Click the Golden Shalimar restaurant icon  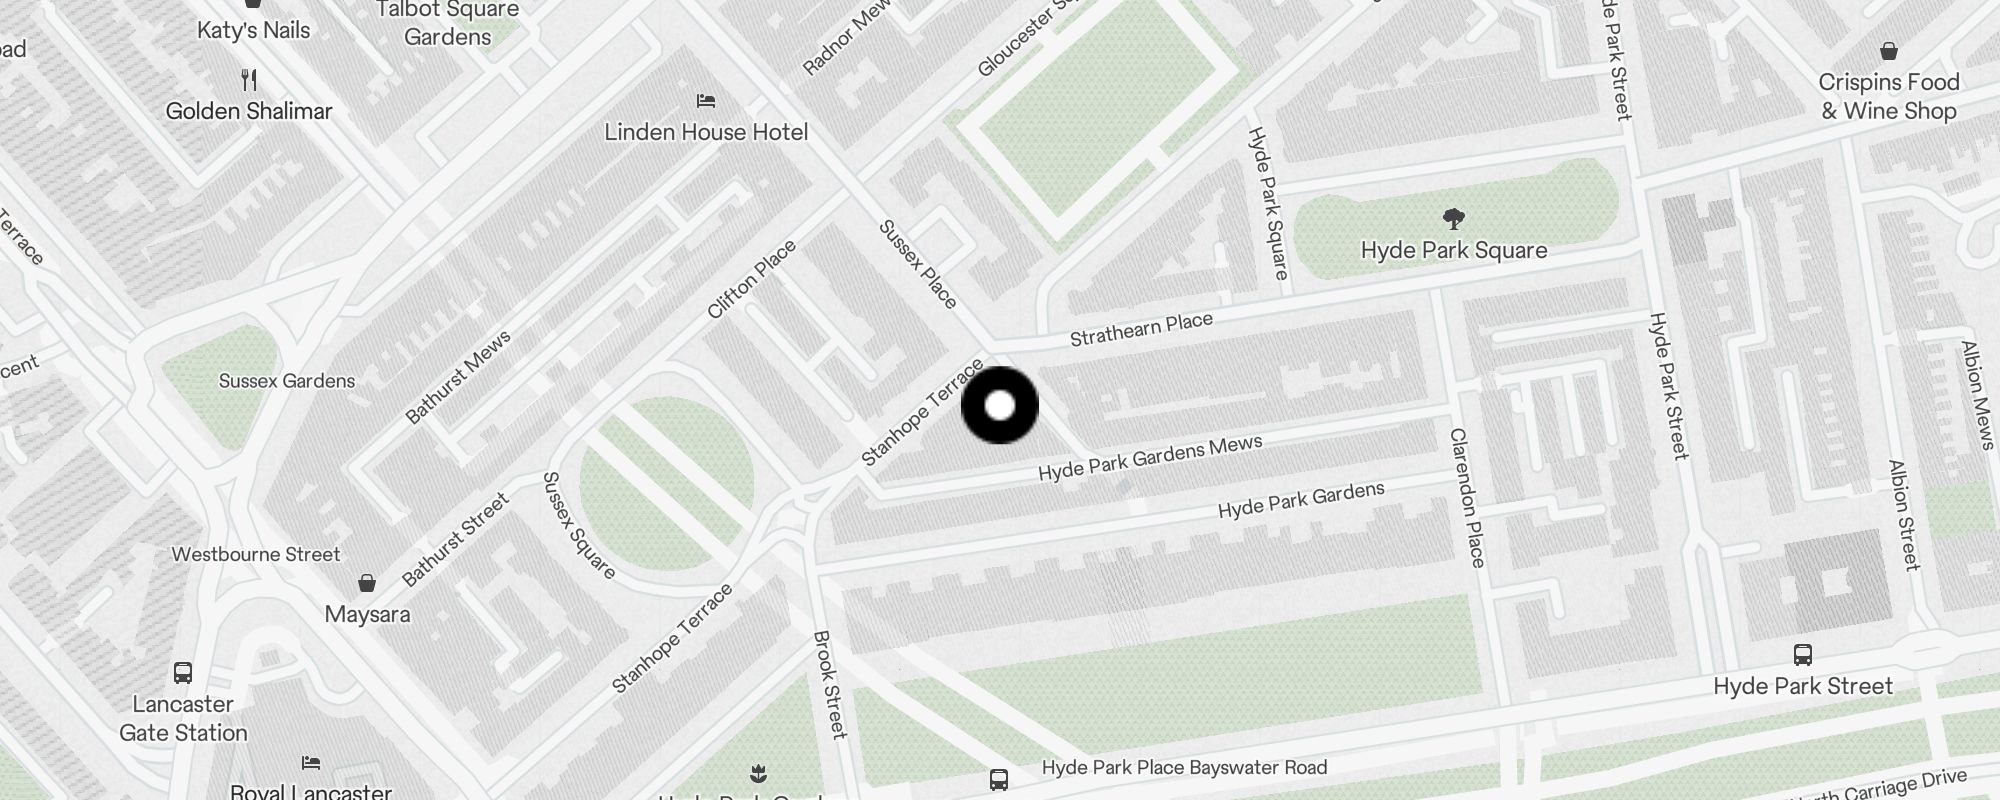(x=249, y=80)
